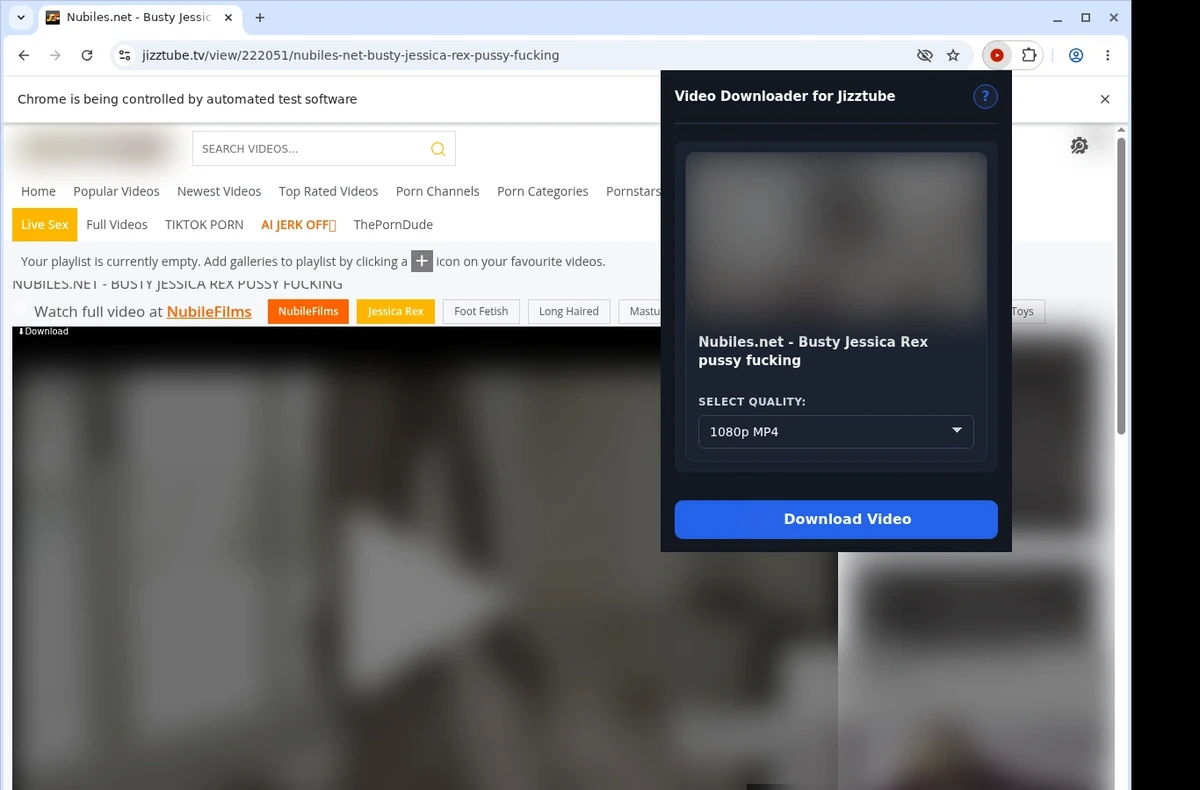Bookmark this page with star icon

tap(953, 56)
